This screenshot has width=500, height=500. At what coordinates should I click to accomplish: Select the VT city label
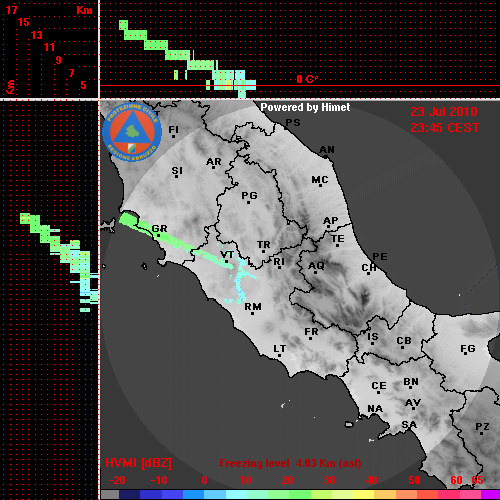[x=227, y=255]
